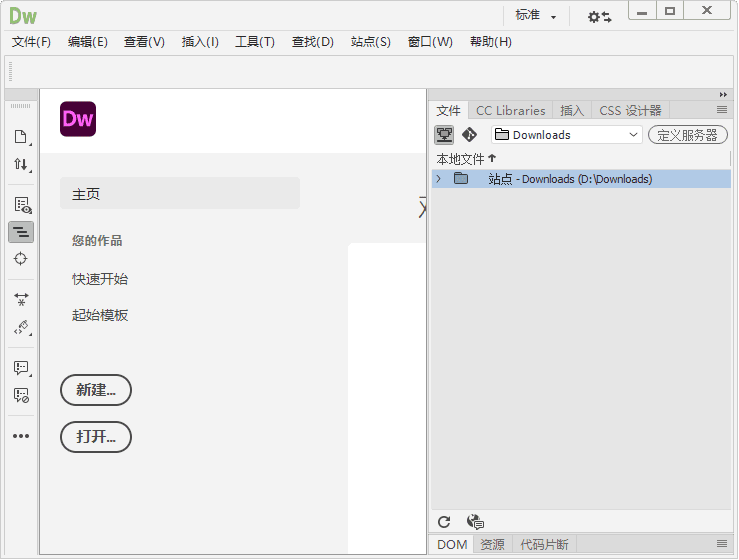Screen dimensions: 739x560
Task: Open the 编辑(E) menu
Action: pyautogui.click(x=88, y=42)
